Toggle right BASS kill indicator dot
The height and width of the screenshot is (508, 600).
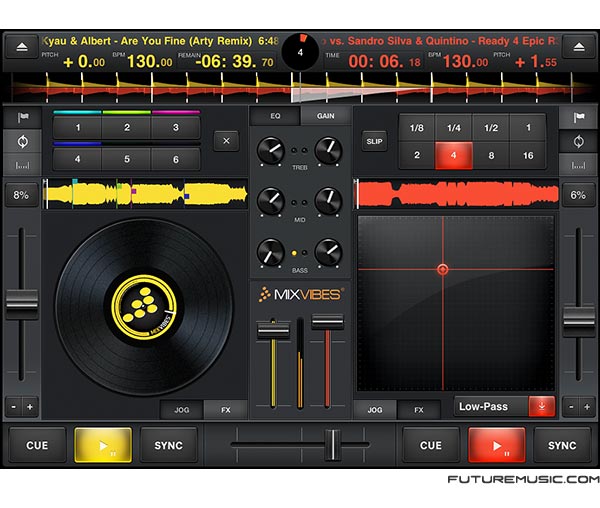(x=305, y=253)
